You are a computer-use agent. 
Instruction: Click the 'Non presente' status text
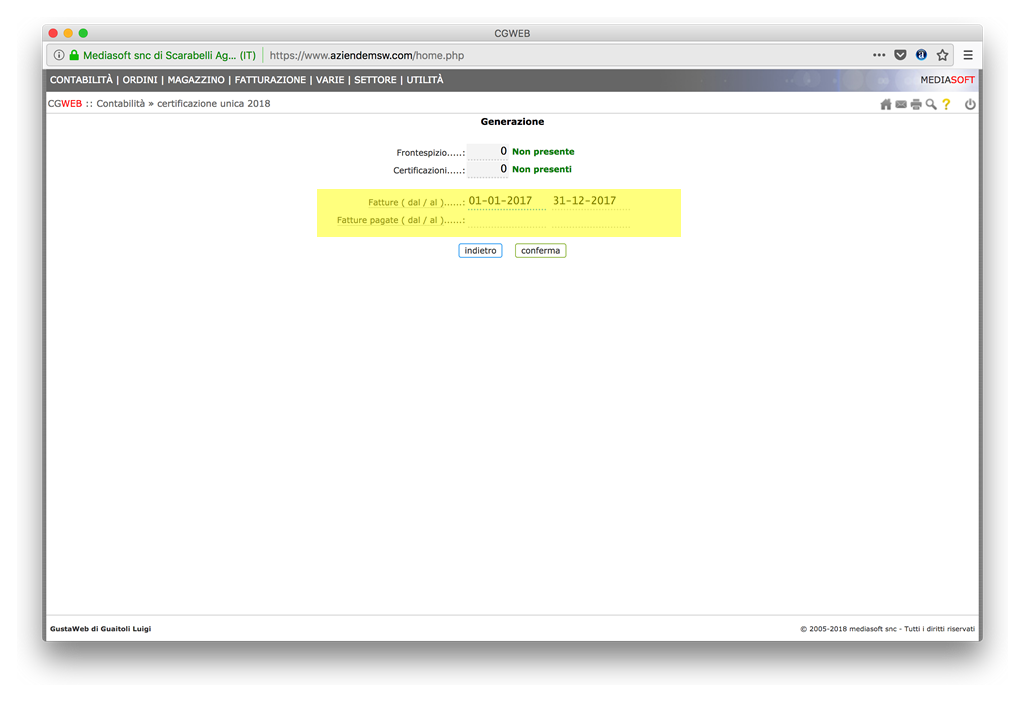[x=543, y=152]
